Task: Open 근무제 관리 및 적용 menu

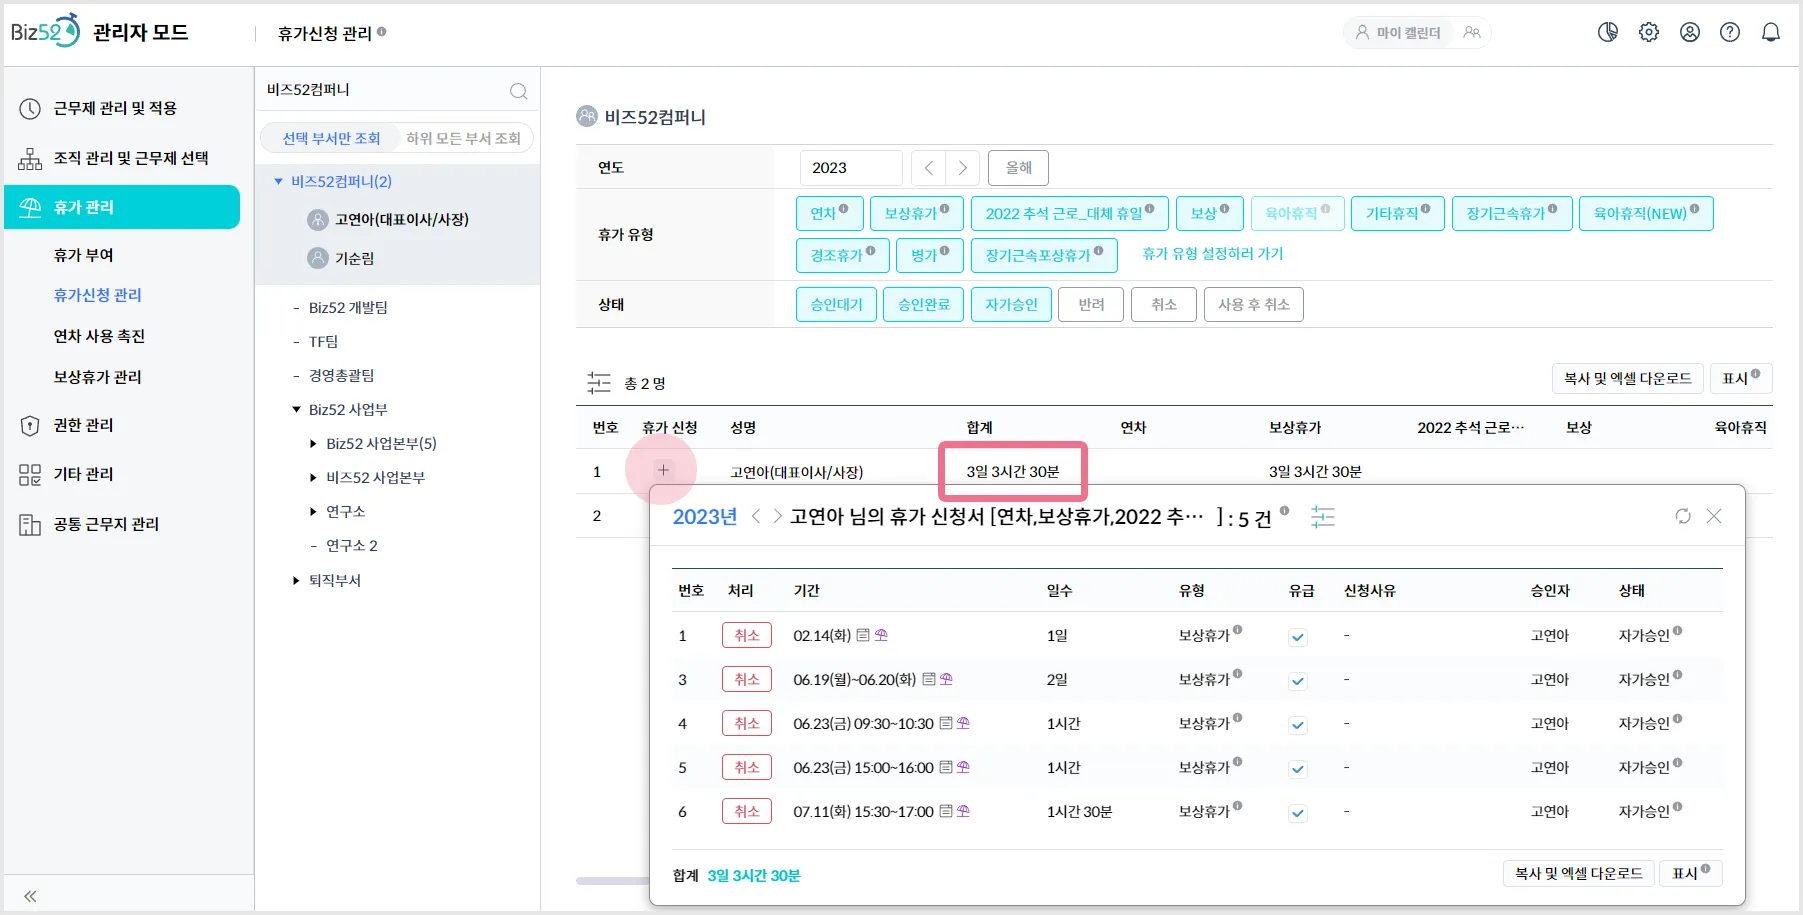Action: [115, 108]
